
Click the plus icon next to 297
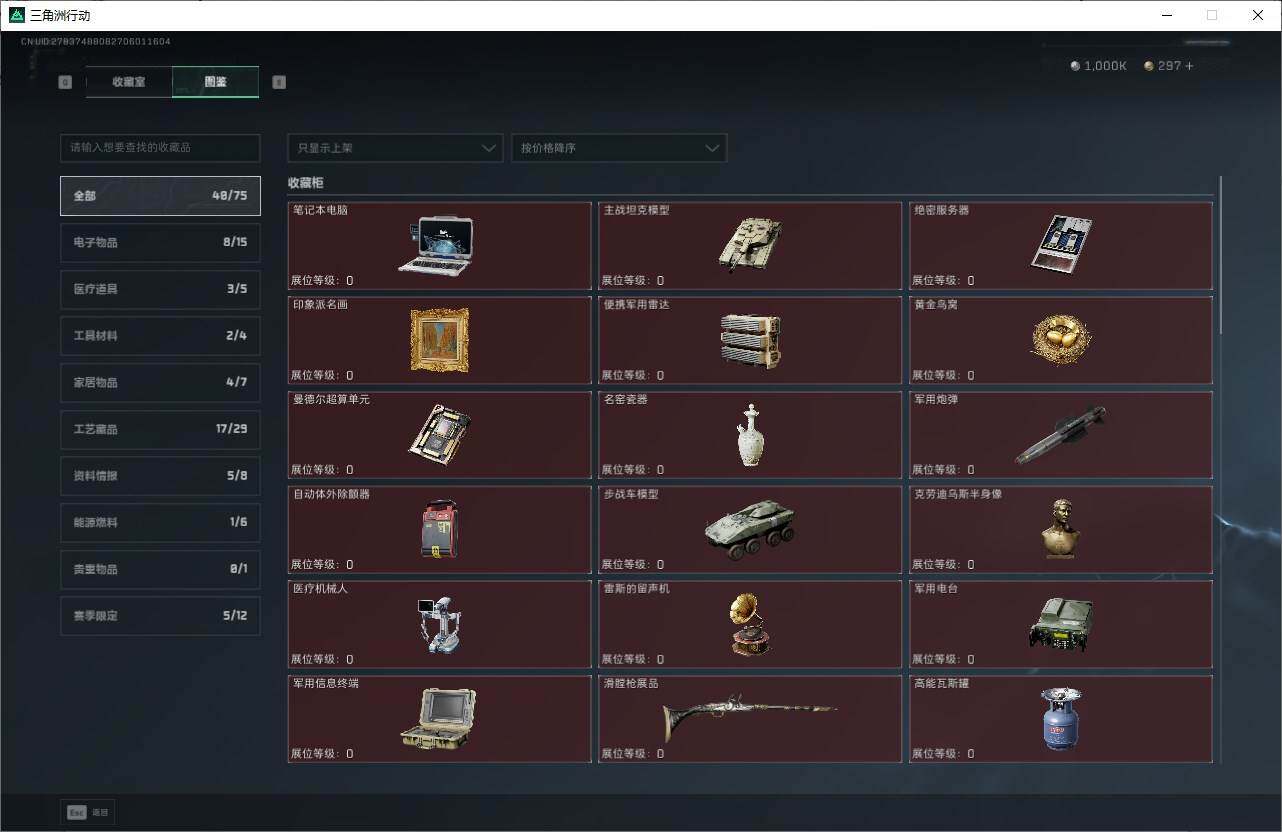point(1189,66)
